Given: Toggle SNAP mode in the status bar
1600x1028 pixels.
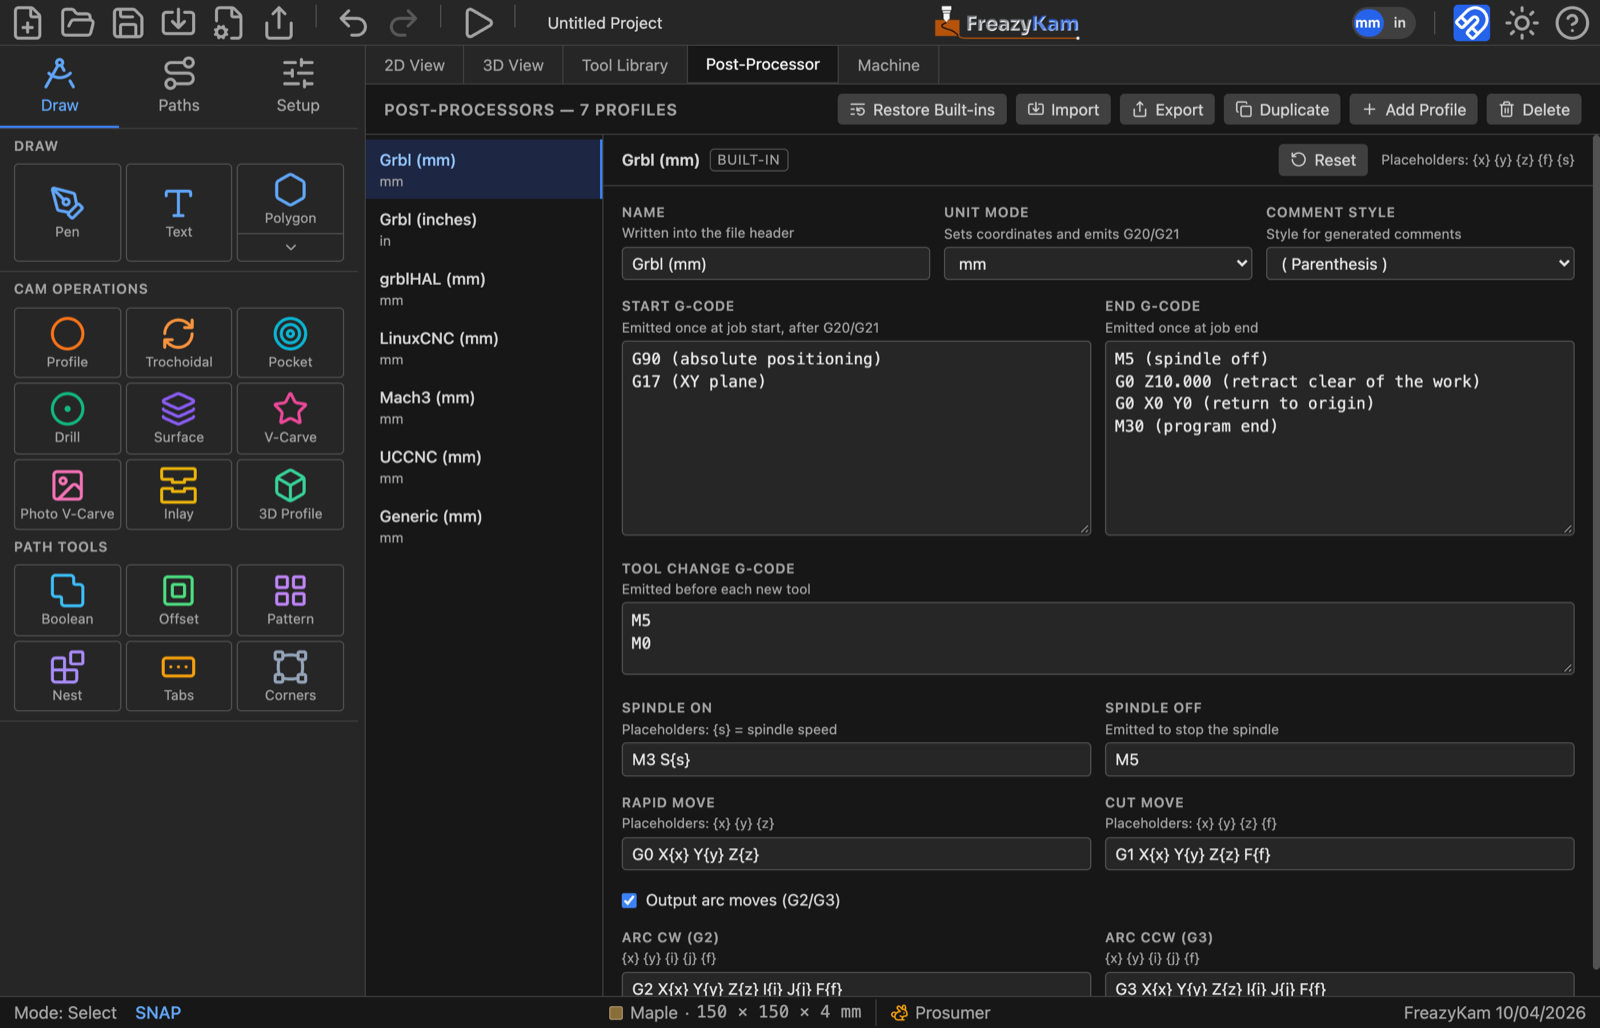Looking at the screenshot, I should point(158,1013).
